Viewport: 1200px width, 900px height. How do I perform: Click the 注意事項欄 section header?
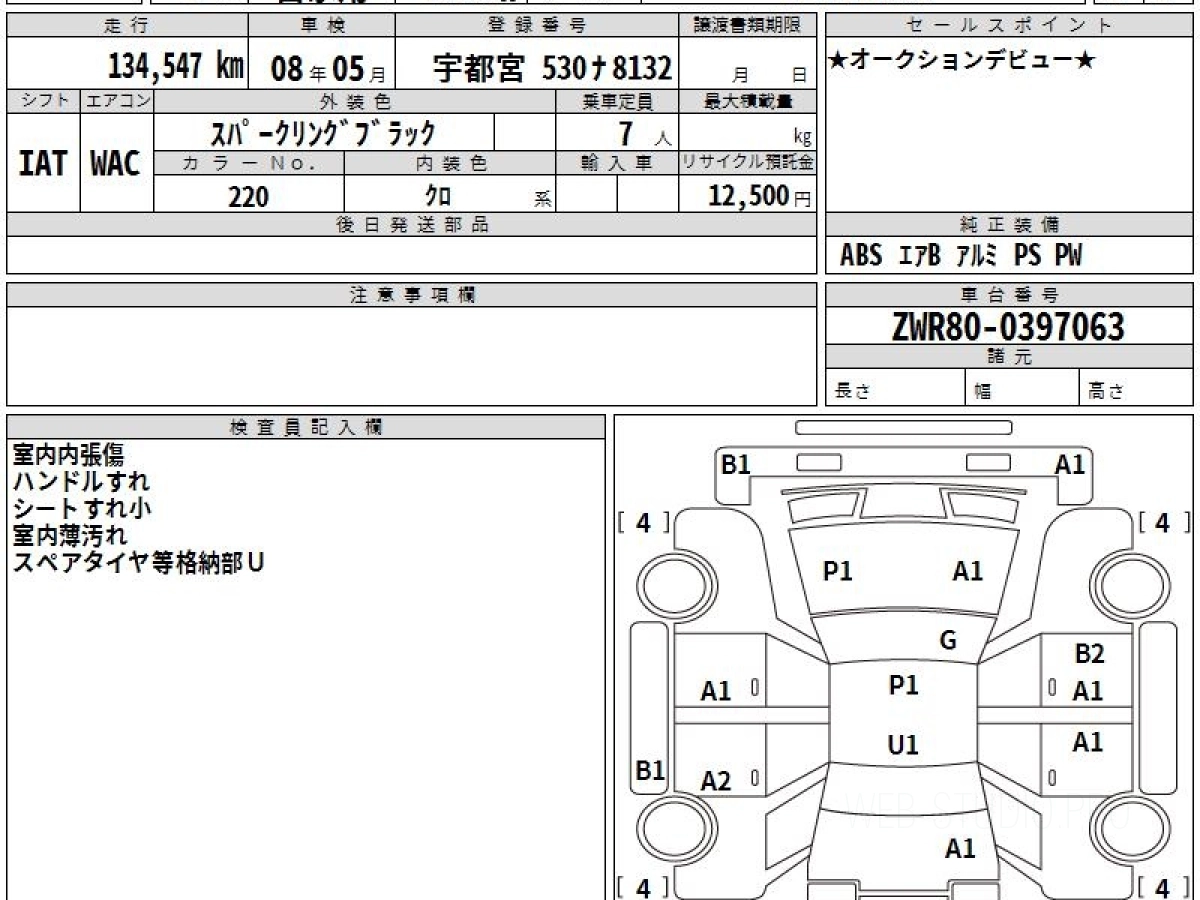point(412,295)
